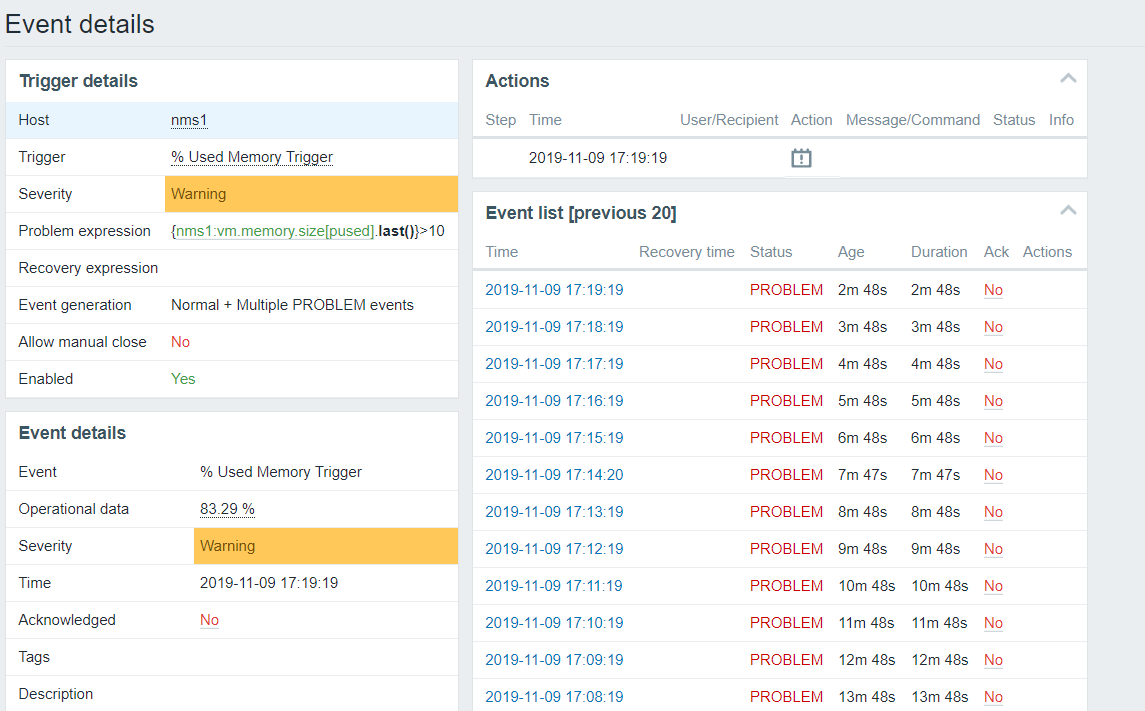Open event from 2019-11-09 17:19:19 in list
The height and width of the screenshot is (711, 1145).
point(554,290)
